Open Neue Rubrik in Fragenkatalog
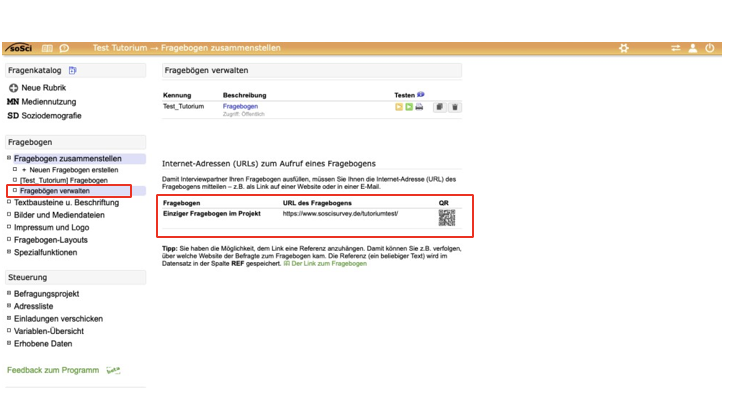 (43, 88)
